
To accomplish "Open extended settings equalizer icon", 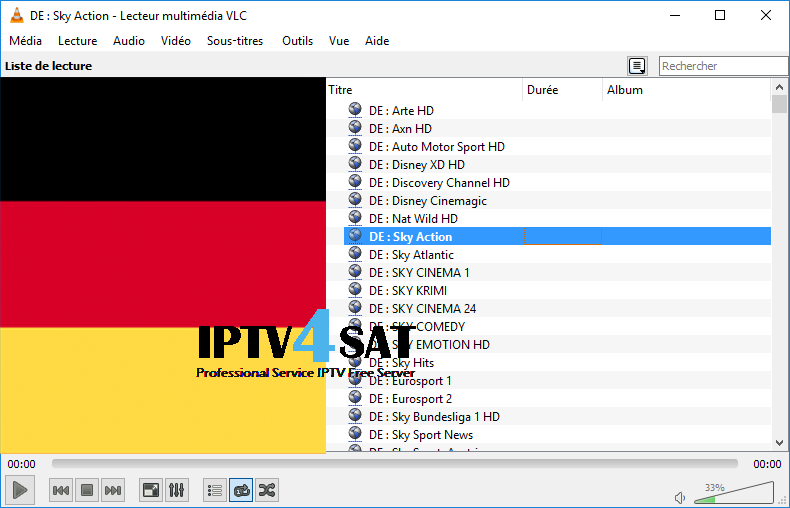I will pyautogui.click(x=176, y=490).
